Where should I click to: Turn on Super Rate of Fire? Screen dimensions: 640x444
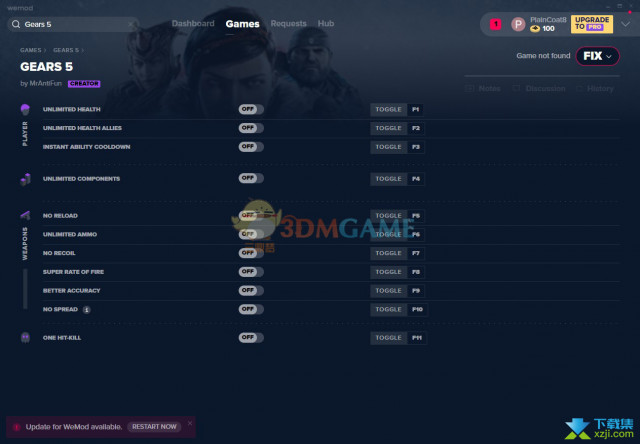(251, 272)
